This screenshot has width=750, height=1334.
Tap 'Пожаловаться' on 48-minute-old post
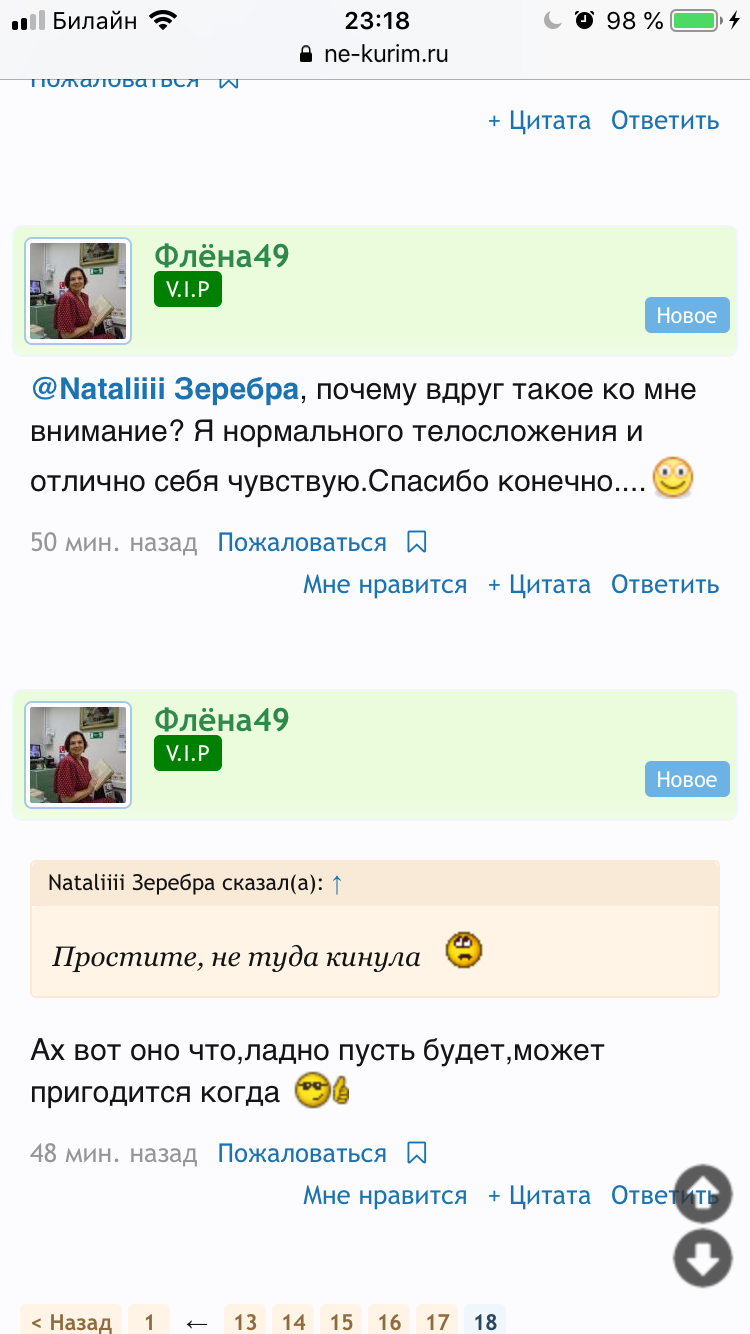tap(302, 1153)
